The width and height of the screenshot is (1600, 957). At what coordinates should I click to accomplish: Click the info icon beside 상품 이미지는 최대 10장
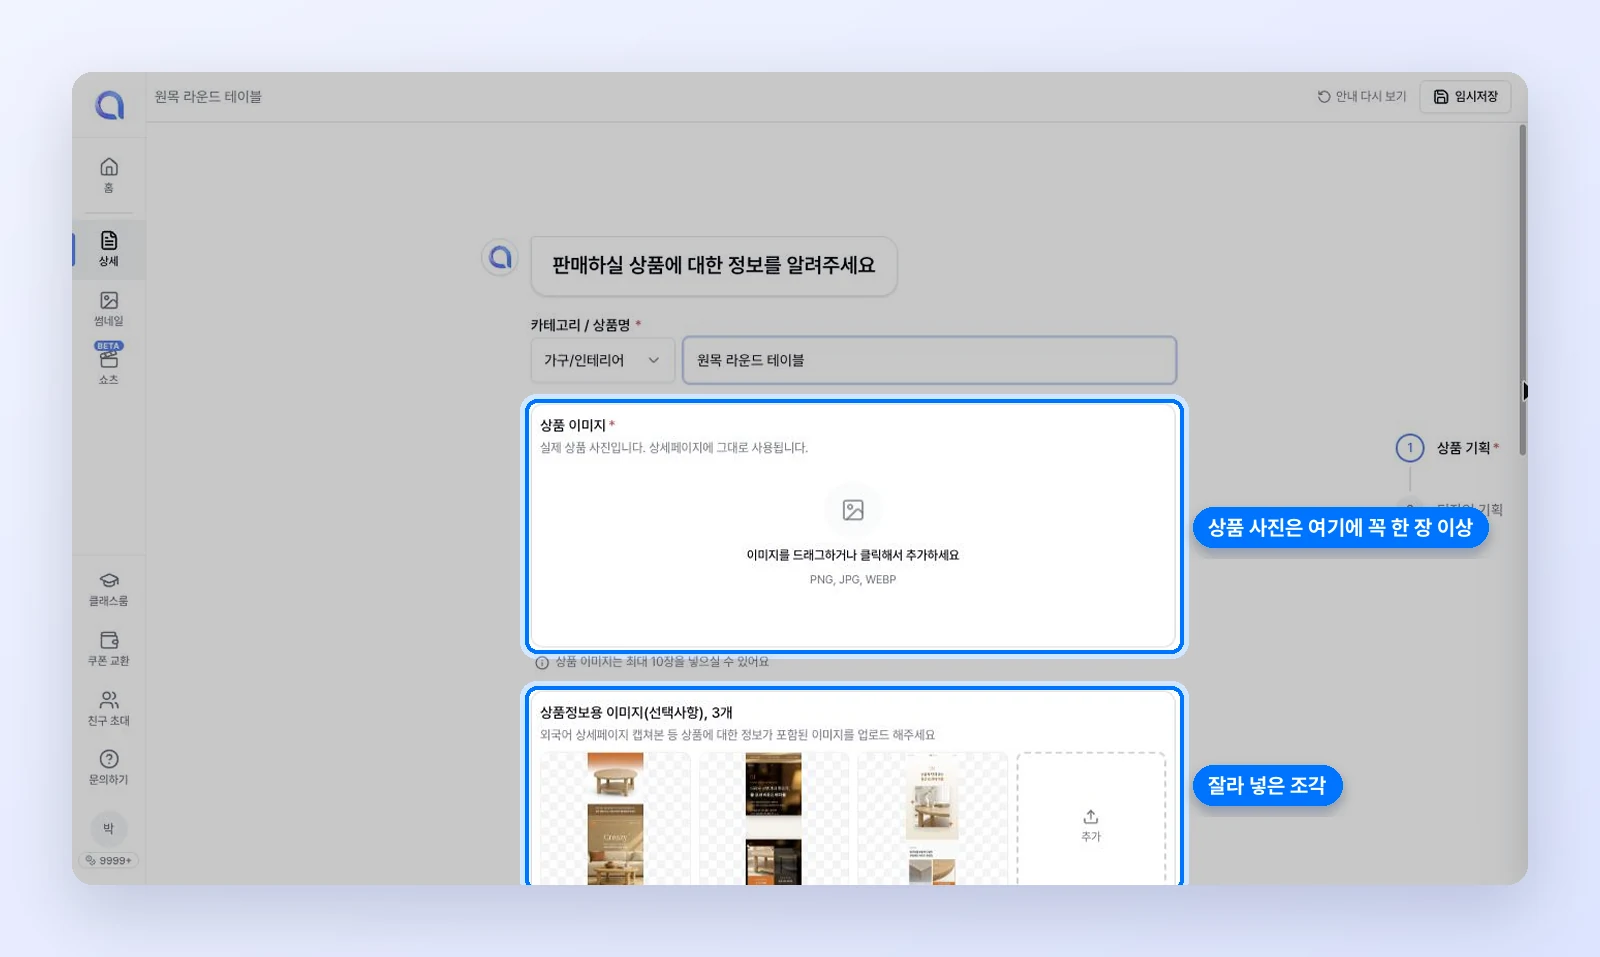point(542,662)
